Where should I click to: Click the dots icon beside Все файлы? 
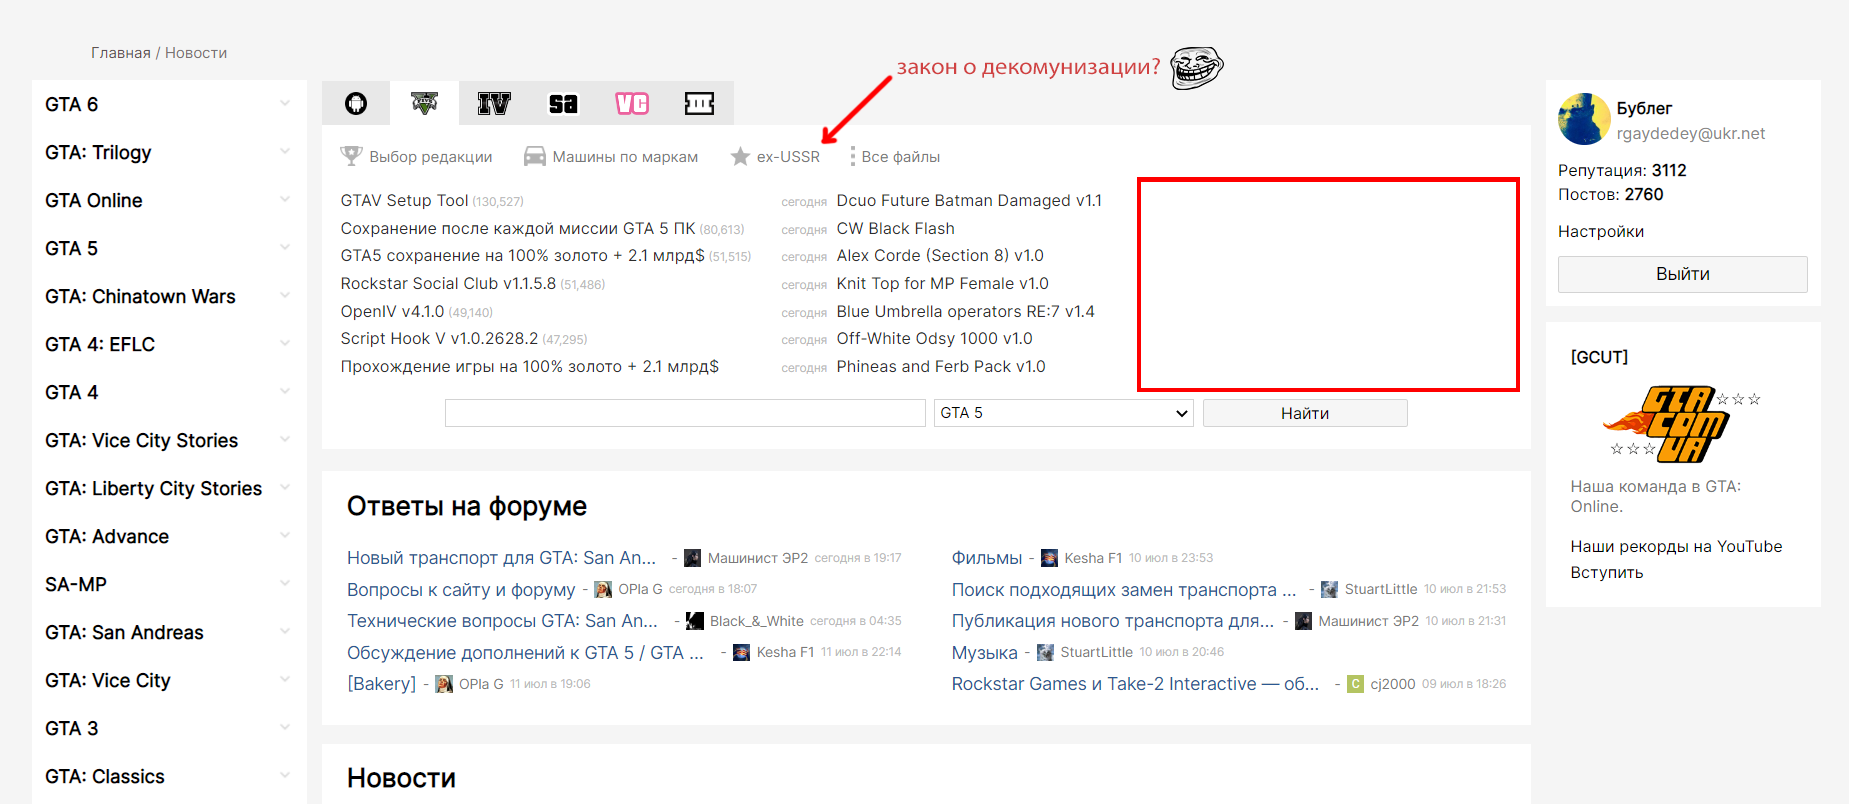pyautogui.click(x=852, y=156)
